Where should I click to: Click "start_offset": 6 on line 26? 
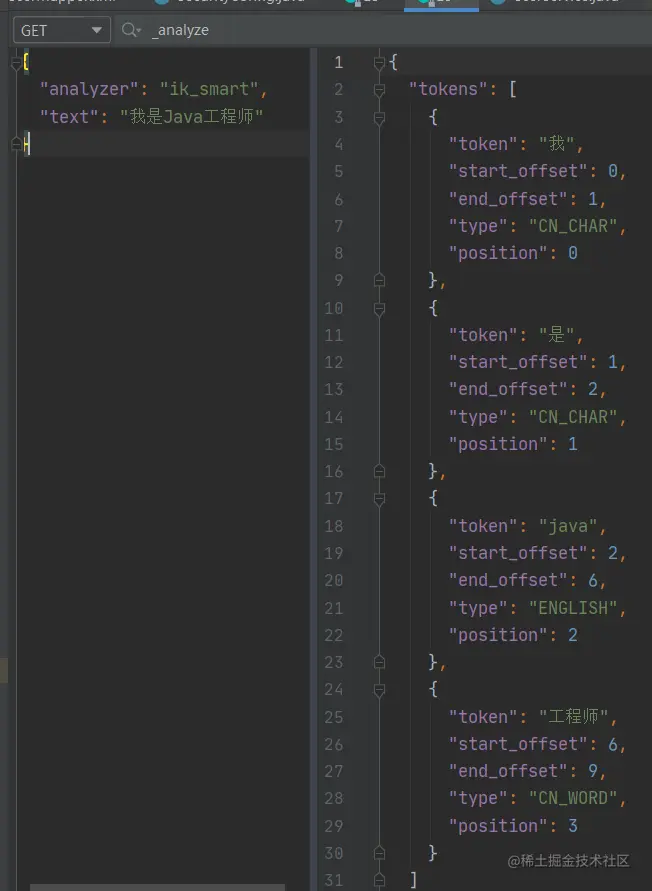[534, 744]
